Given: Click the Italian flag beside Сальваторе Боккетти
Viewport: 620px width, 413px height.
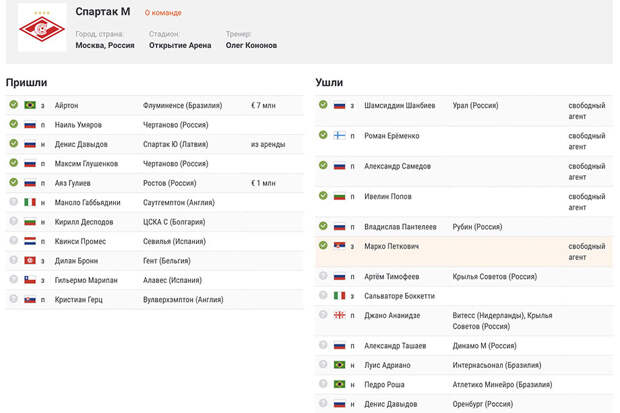Looking at the screenshot, I should click(x=340, y=296).
